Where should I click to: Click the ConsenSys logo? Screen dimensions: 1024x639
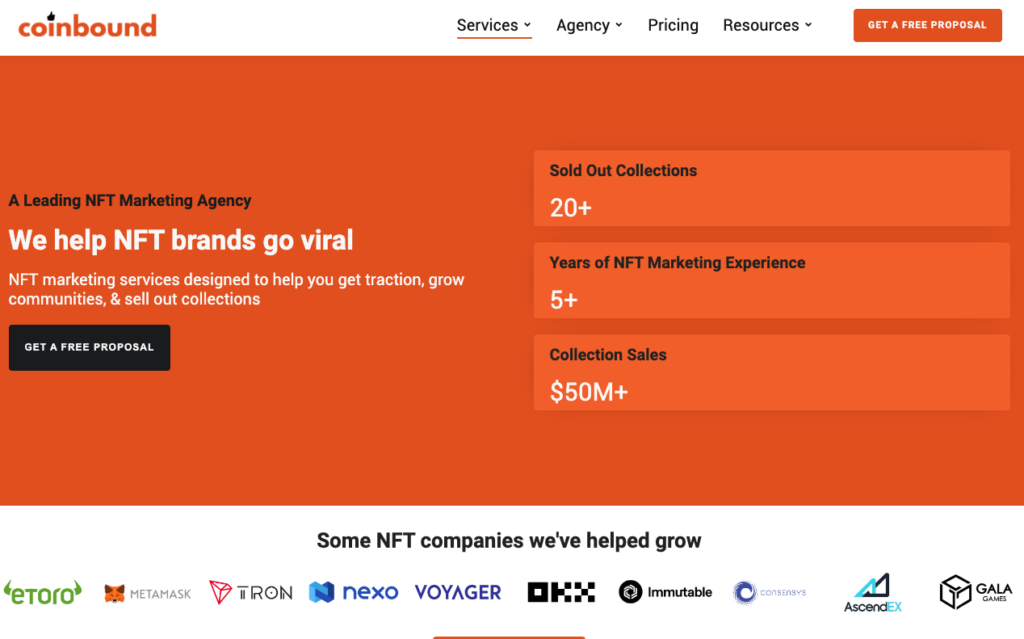(769, 593)
